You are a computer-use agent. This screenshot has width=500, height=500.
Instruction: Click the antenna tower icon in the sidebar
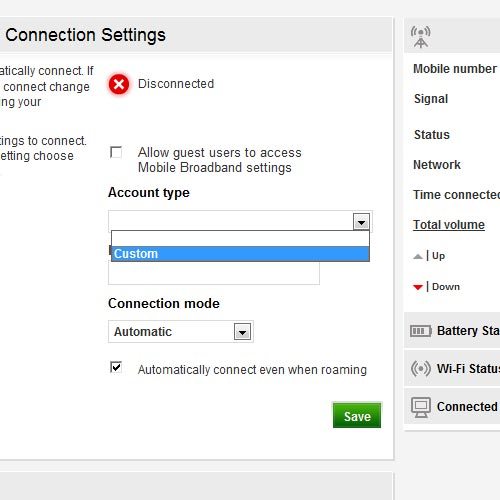pos(421,37)
